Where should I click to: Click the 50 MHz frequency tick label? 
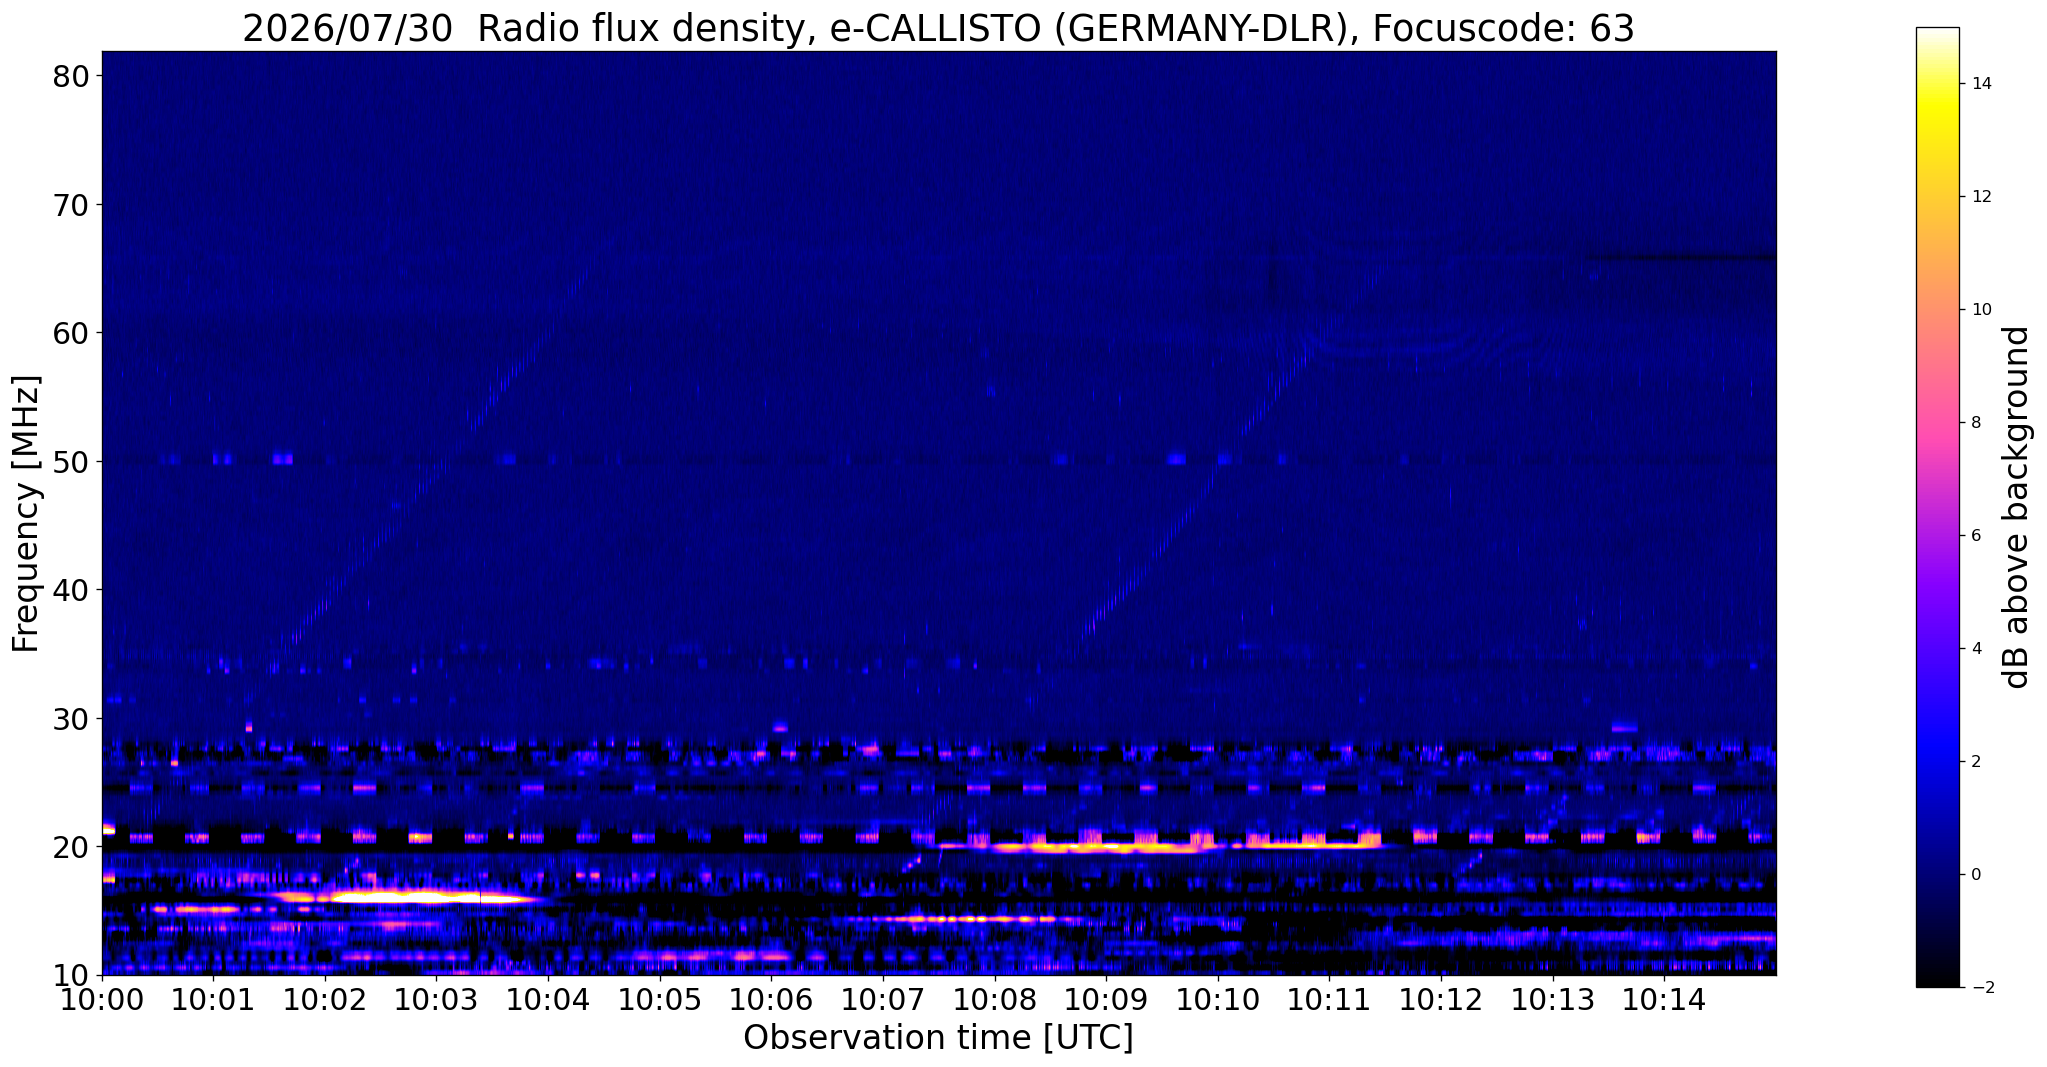point(70,462)
